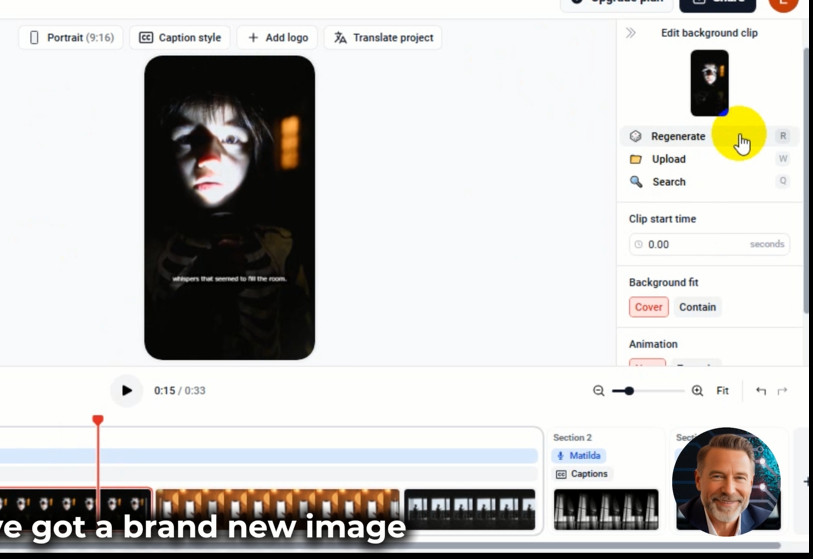Select the selected face clip in the timeline

click(x=75, y=509)
